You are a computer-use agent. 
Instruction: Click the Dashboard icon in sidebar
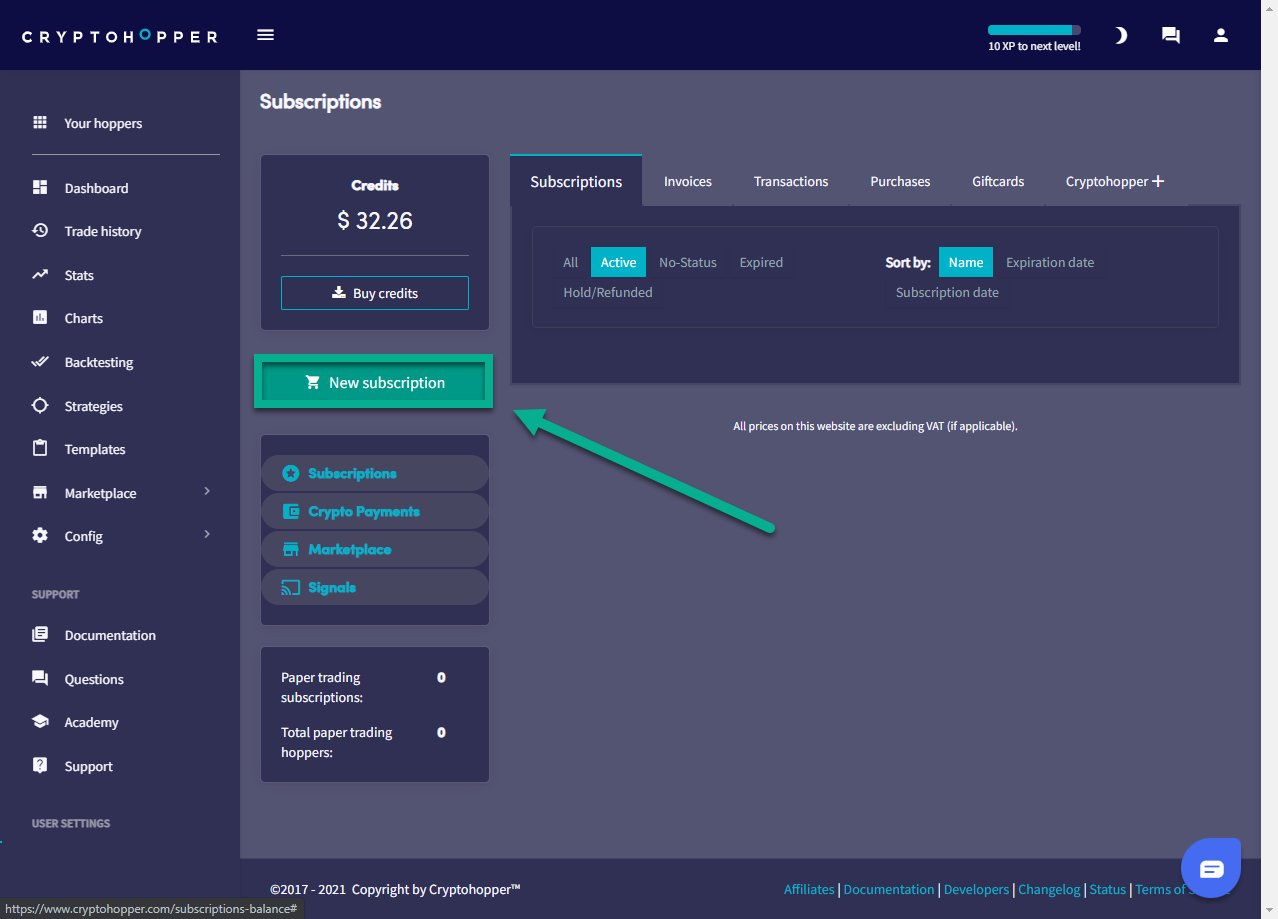point(40,188)
